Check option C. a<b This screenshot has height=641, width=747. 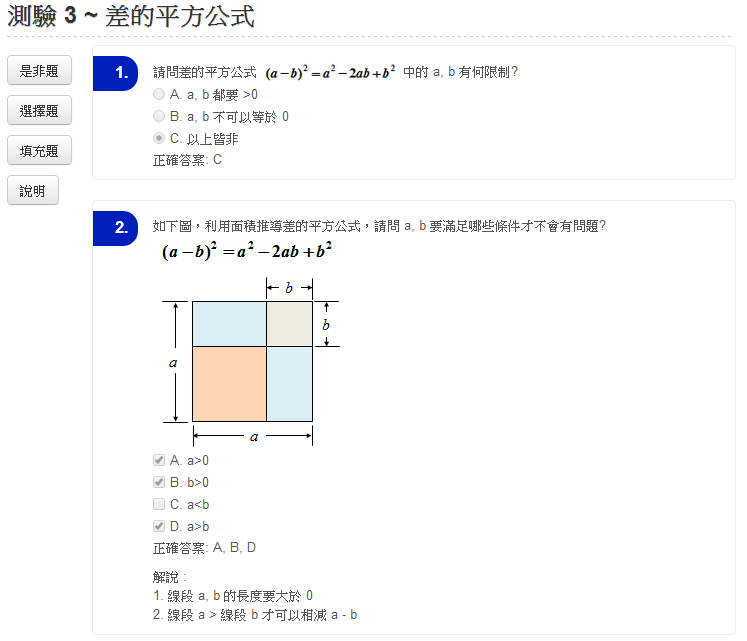click(x=159, y=504)
